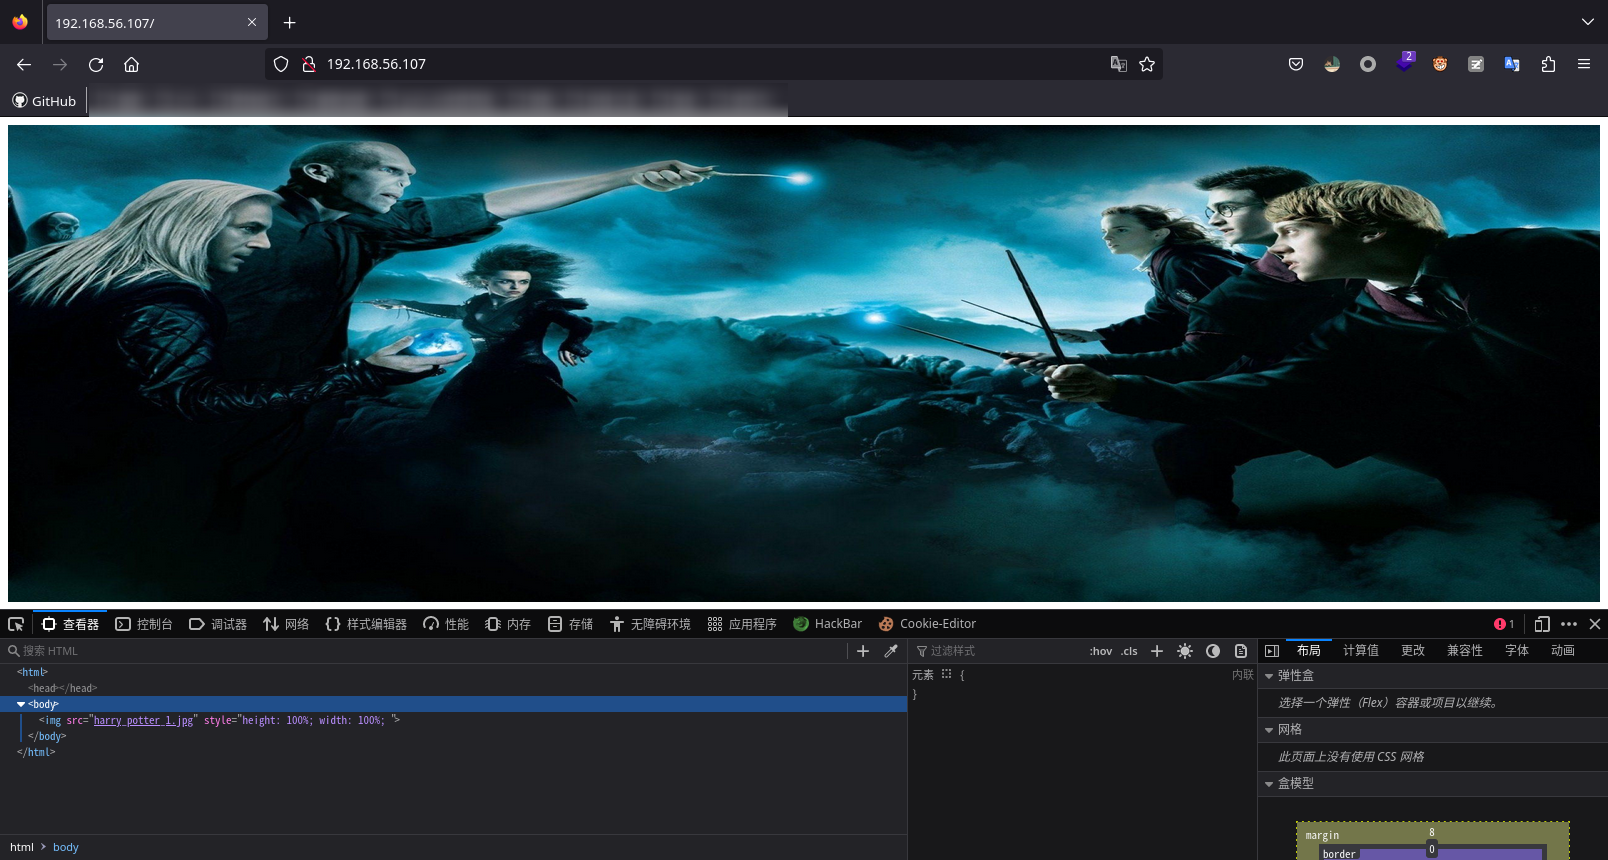Collapse the 盒模型 box model section

[x=1270, y=784]
